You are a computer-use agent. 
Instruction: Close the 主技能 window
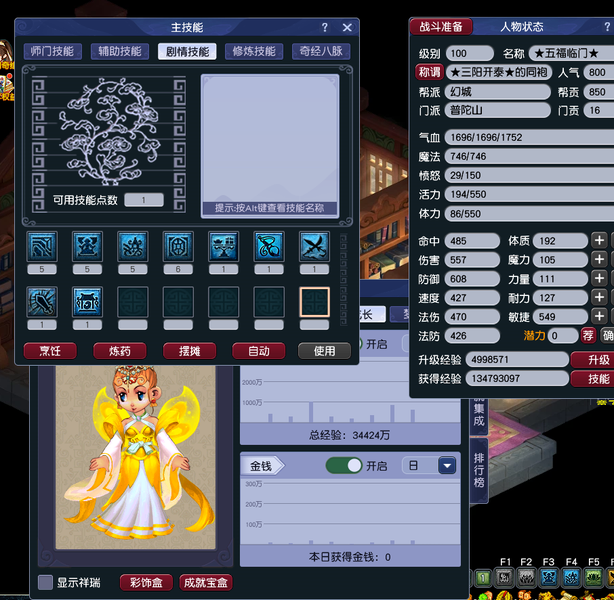pyautogui.click(x=347, y=27)
